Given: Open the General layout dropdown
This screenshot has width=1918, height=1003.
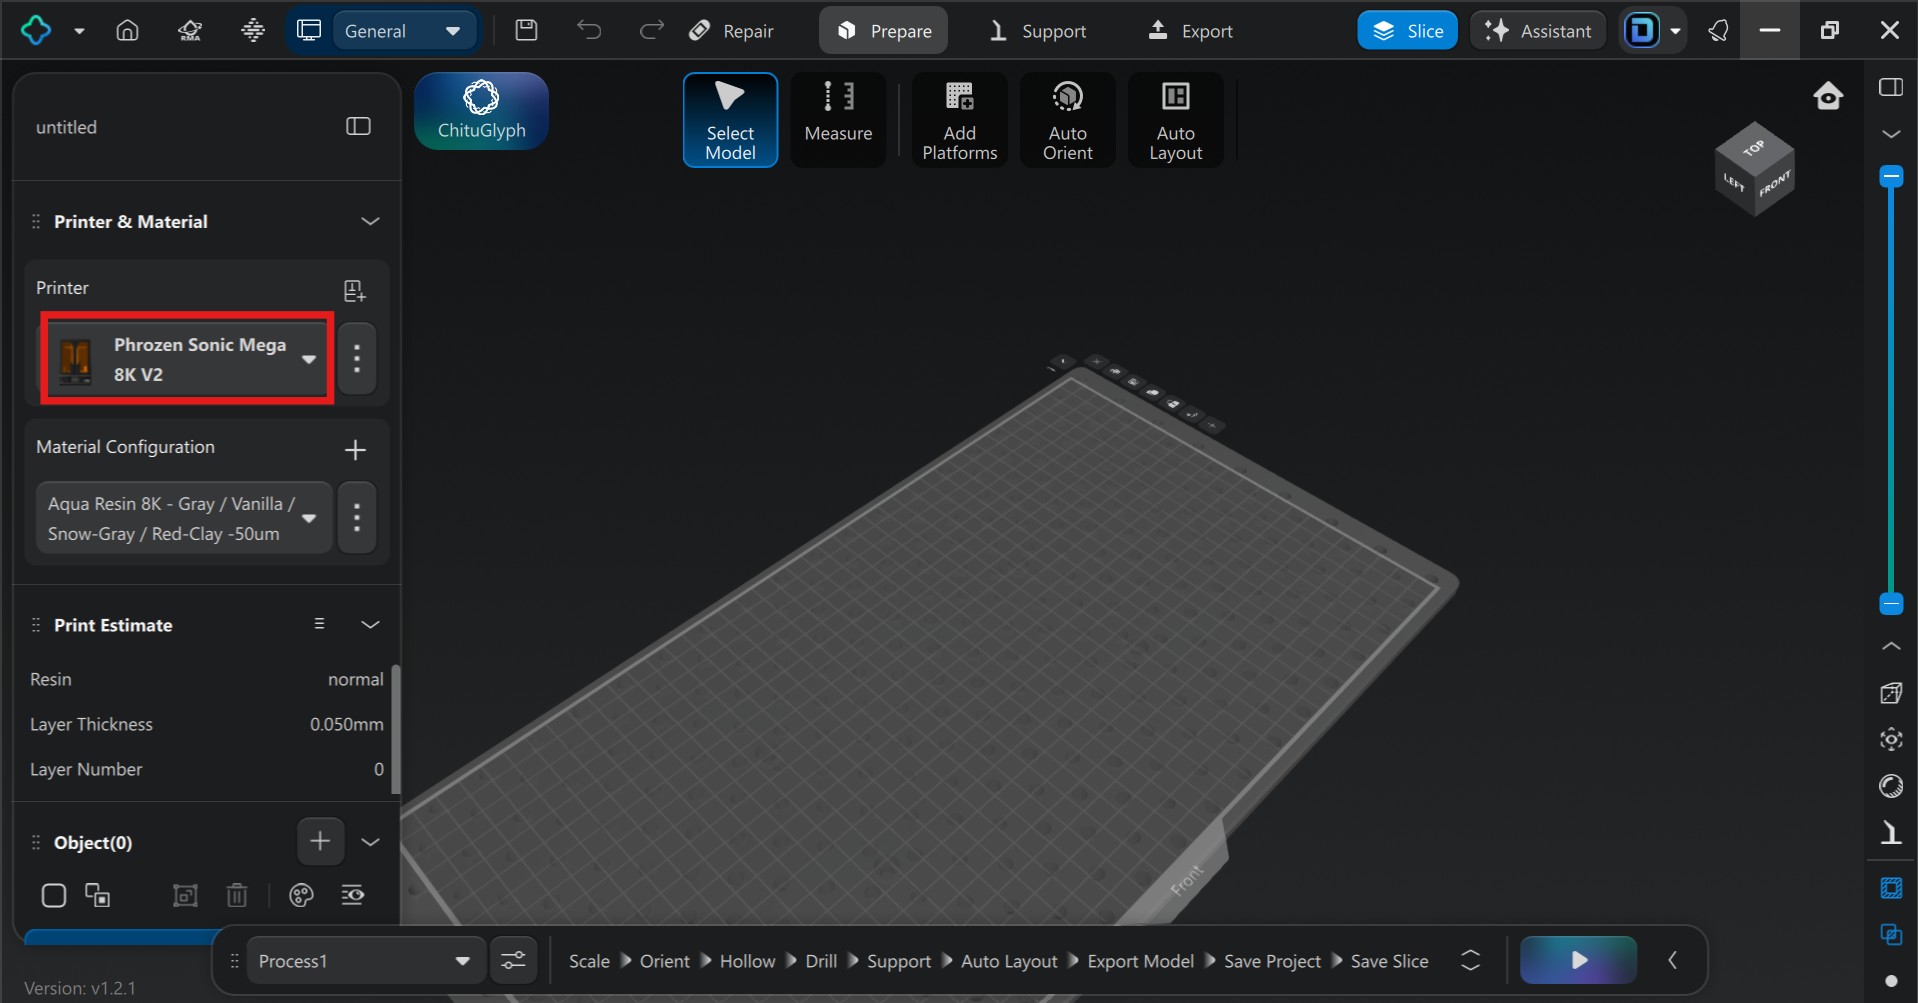Looking at the screenshot, I should (403, 31).
